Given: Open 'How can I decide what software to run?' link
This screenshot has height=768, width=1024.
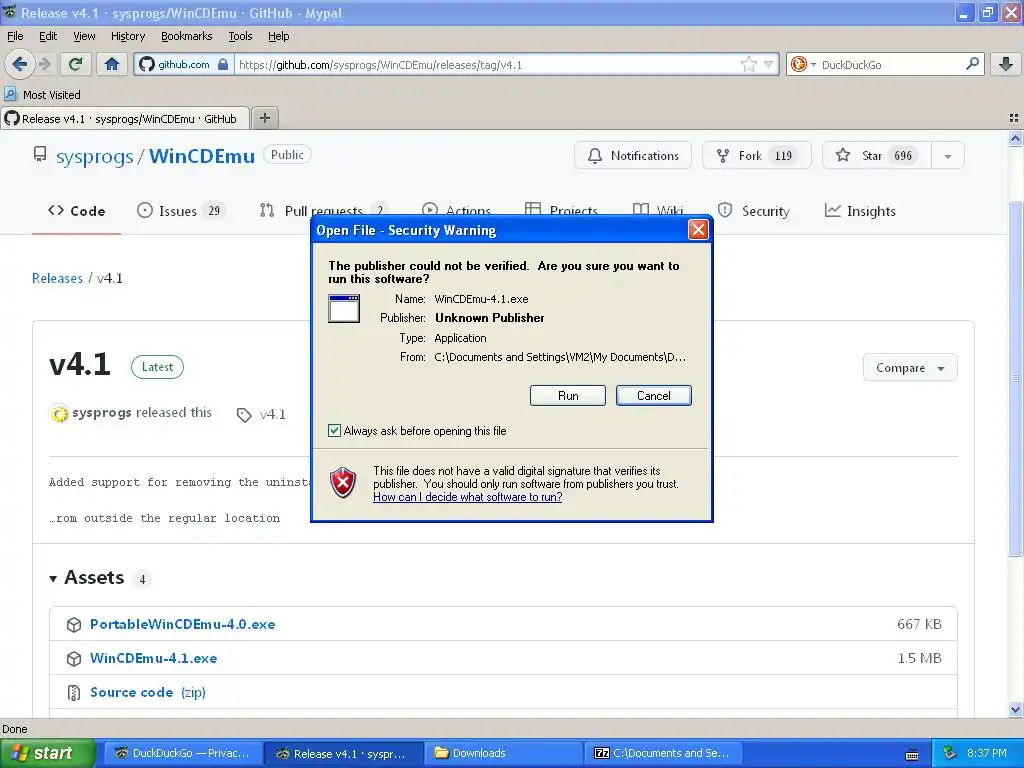Looking at the screenshot, I should [468, 497].
